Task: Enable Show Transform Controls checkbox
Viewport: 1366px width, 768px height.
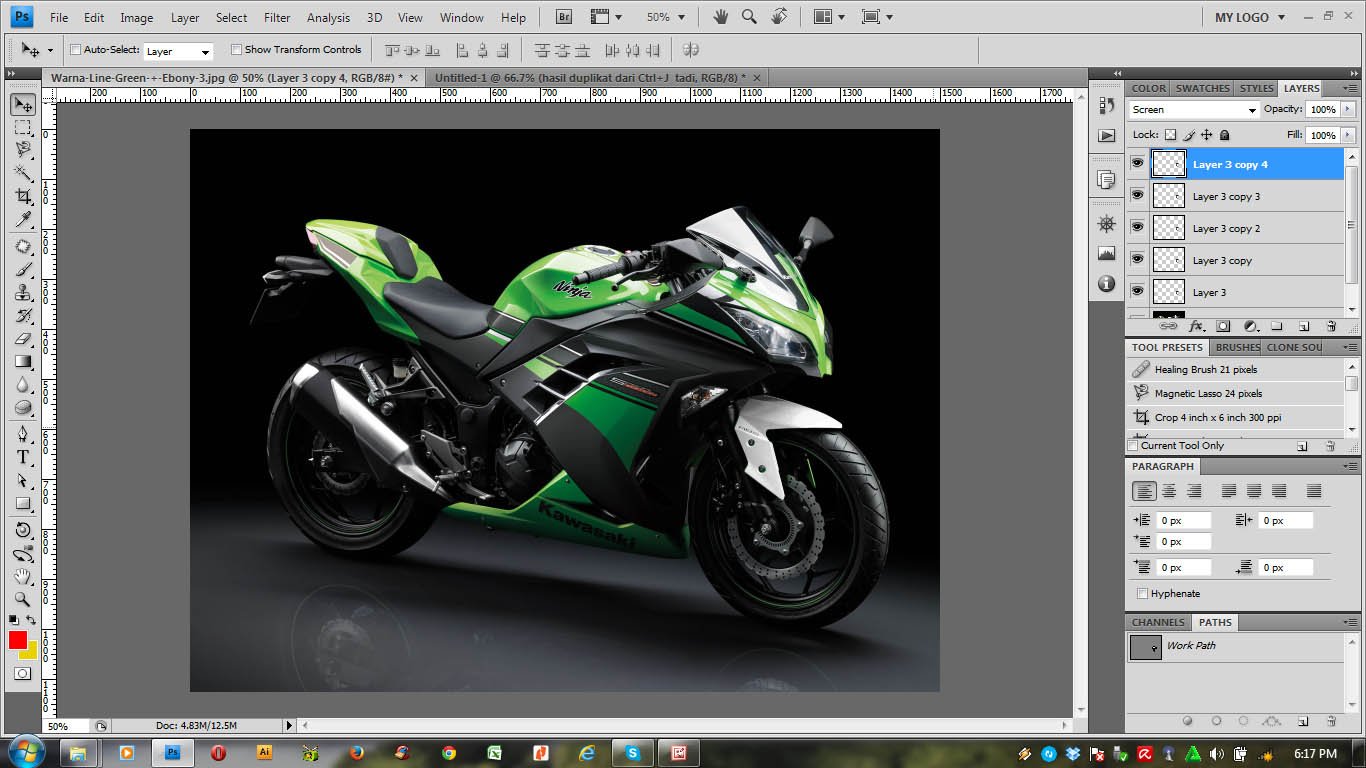Action: [x=236, y=49]
